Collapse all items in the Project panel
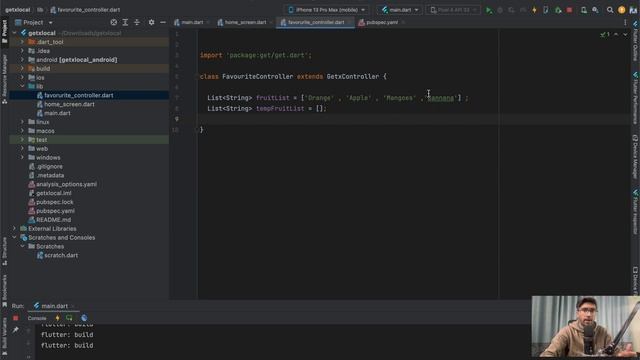The width and height of the screenshot is (640, 360). (x=137, y=22)
